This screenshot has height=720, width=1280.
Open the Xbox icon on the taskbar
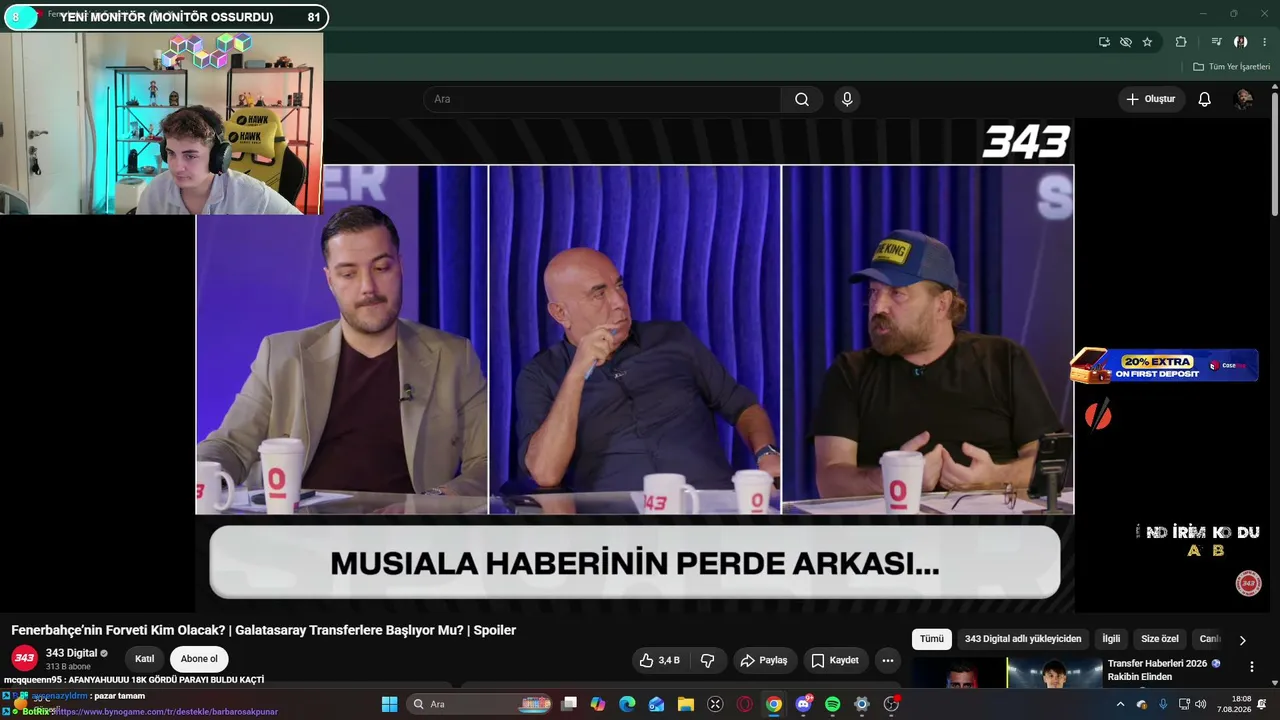715,704
